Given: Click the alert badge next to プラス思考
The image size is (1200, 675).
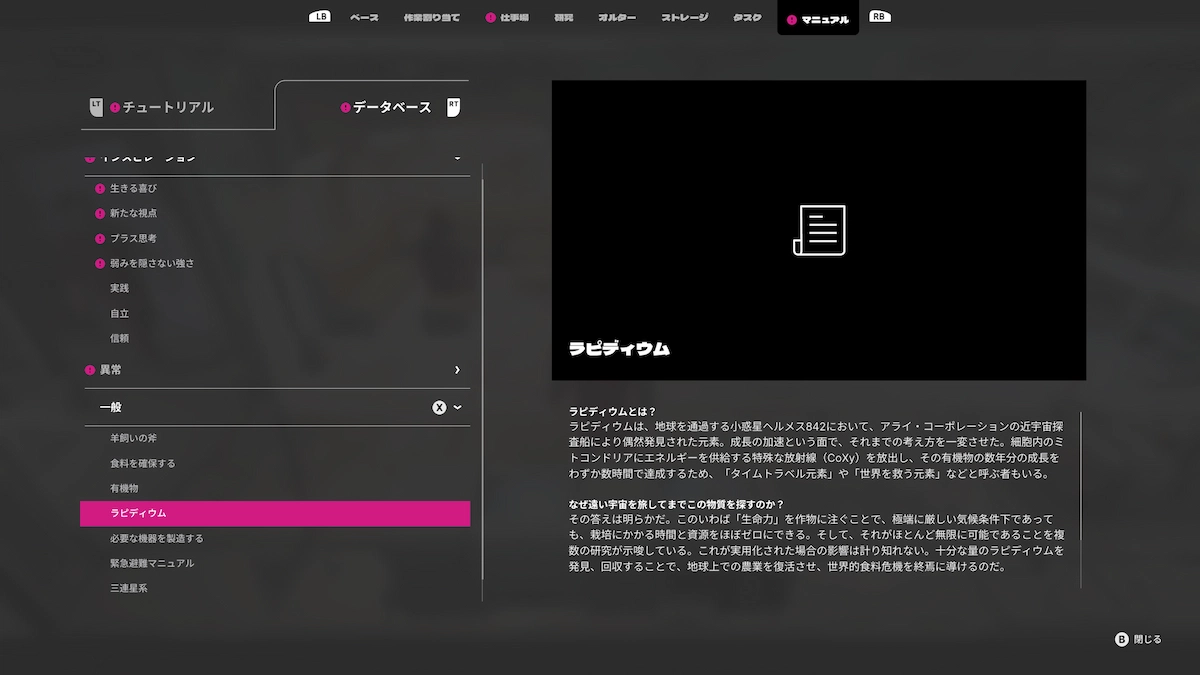Looking at the screenshot, I should click(100, 238).
